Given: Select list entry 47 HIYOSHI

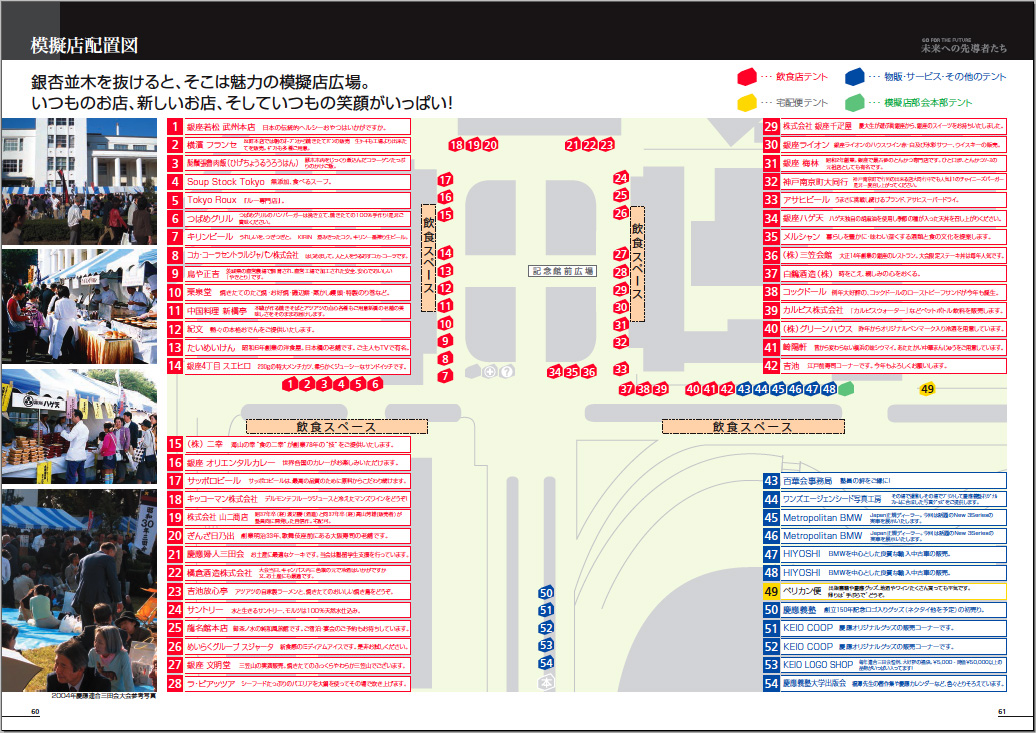Looking at the screenshot, I should [885, 554].
